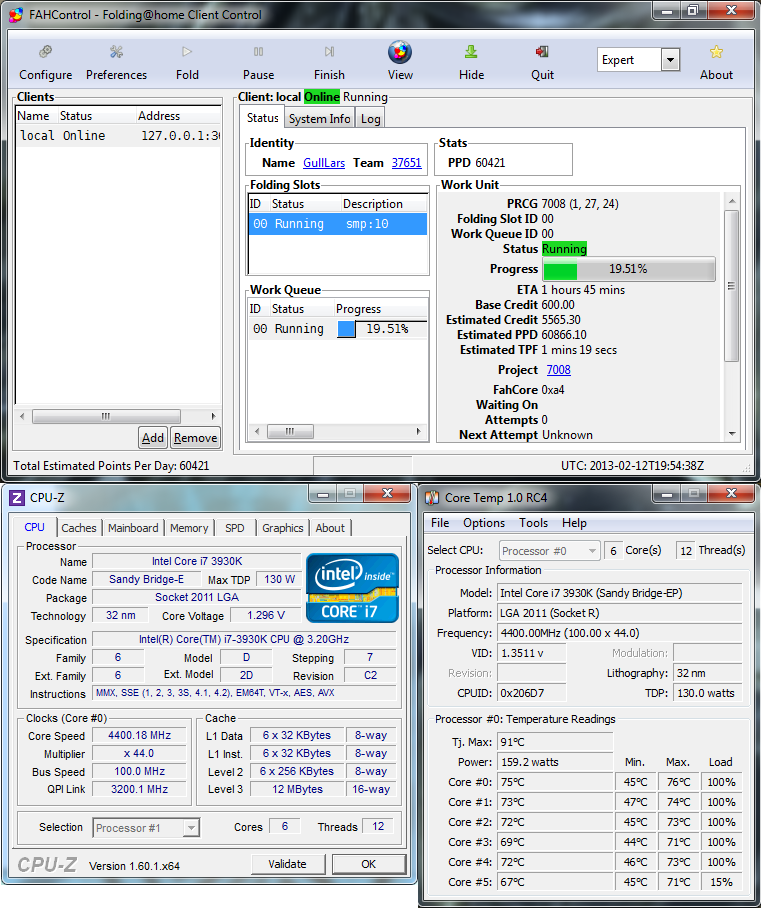Select the Status tab in FAHControl
The height and width of the screenshot is (909, 761).
click(x=263, y=118)
